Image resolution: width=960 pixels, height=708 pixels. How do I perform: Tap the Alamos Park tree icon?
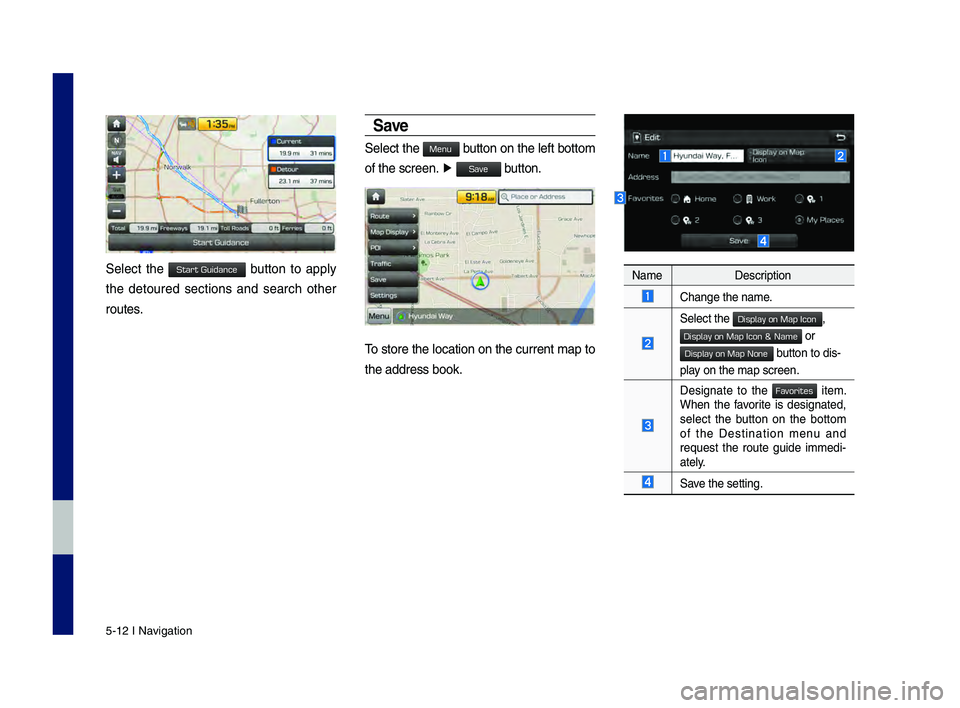pyautogui.click(x=425, y=263)
